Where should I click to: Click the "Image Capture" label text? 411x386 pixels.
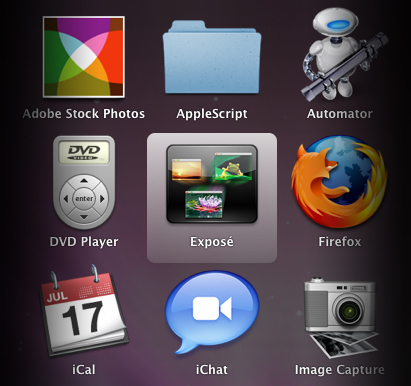(340, 370)
